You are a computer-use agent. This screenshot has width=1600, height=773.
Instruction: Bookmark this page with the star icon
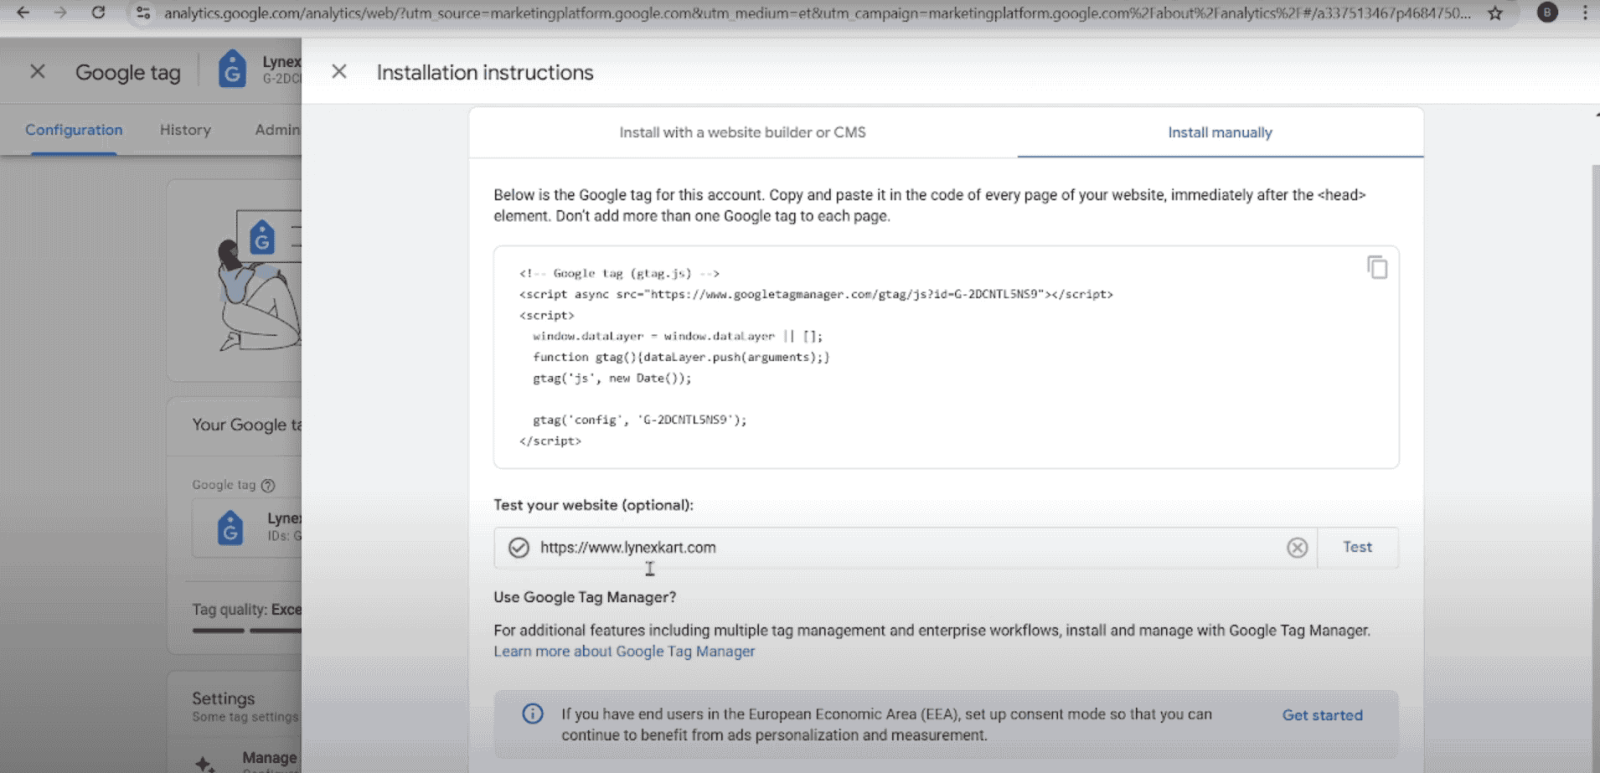[x=1495, y=13]
